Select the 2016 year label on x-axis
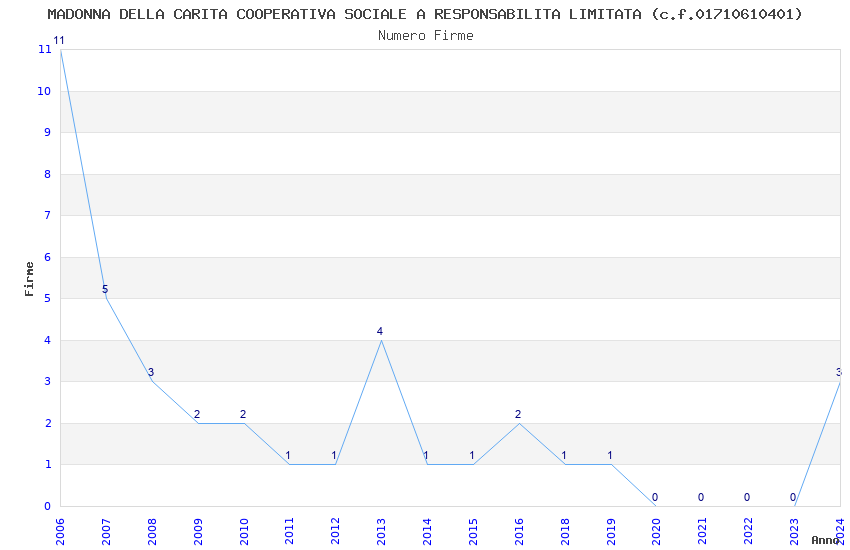 click(519, 531)
